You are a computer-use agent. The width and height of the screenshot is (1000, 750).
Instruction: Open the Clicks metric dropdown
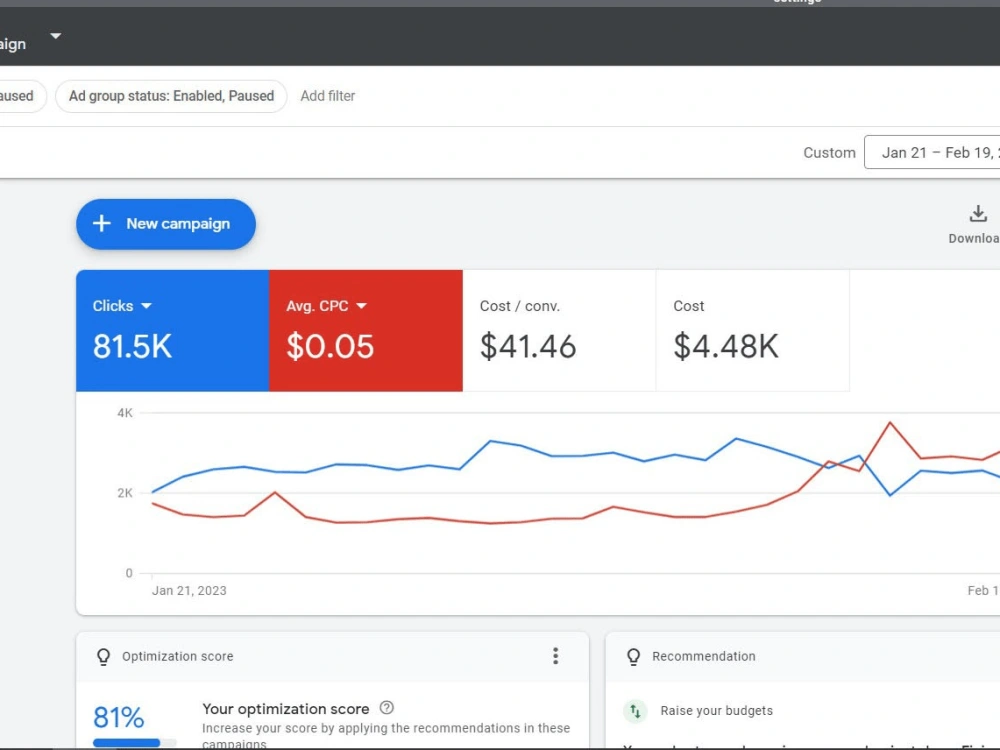146,306
